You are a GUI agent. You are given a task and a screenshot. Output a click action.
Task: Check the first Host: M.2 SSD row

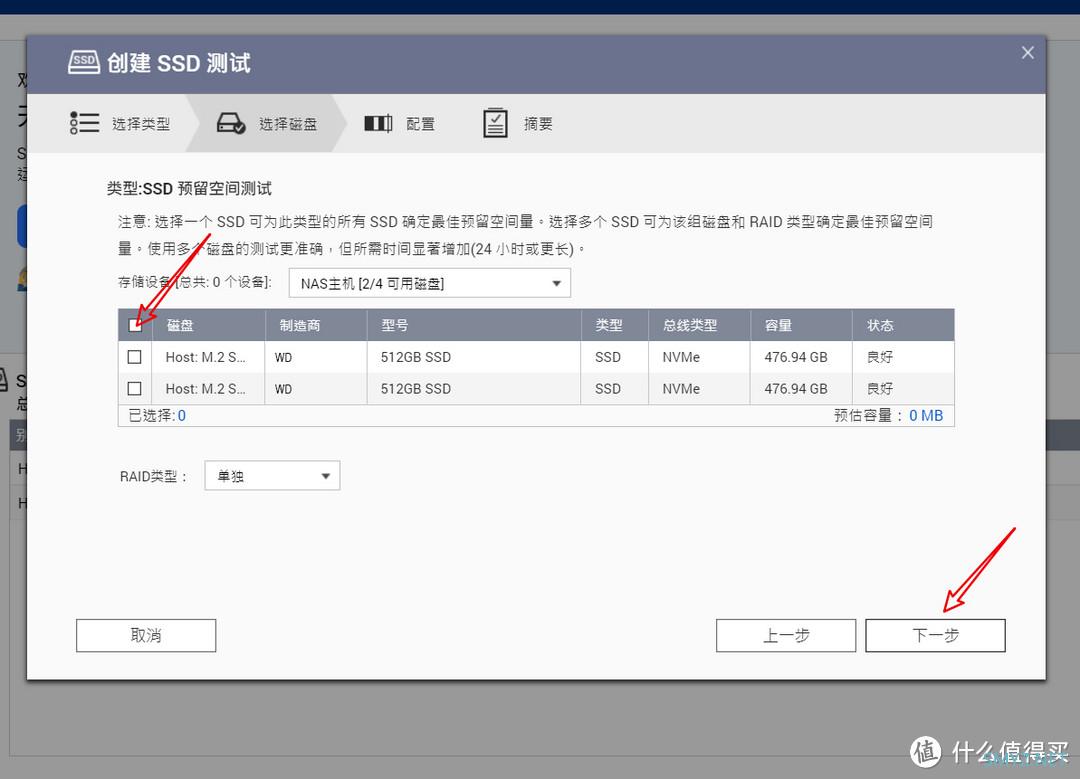coord(135,357)
